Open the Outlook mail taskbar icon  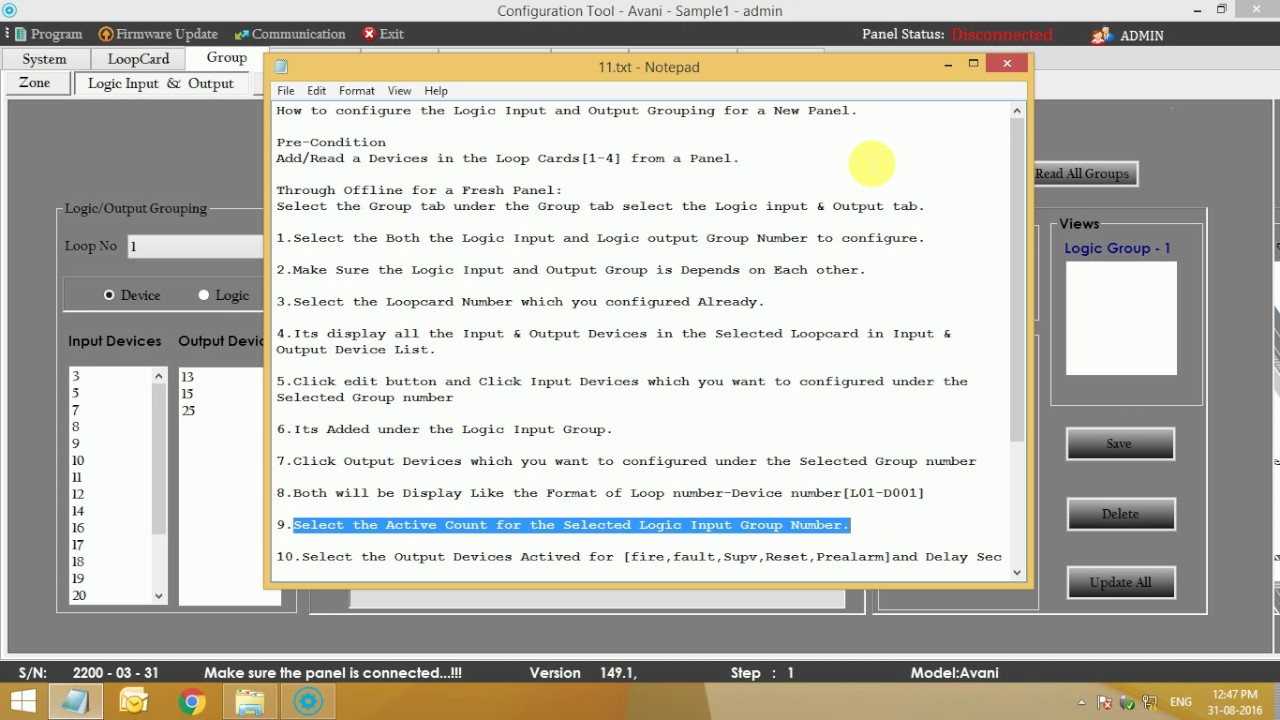click(x=134, y=701)
